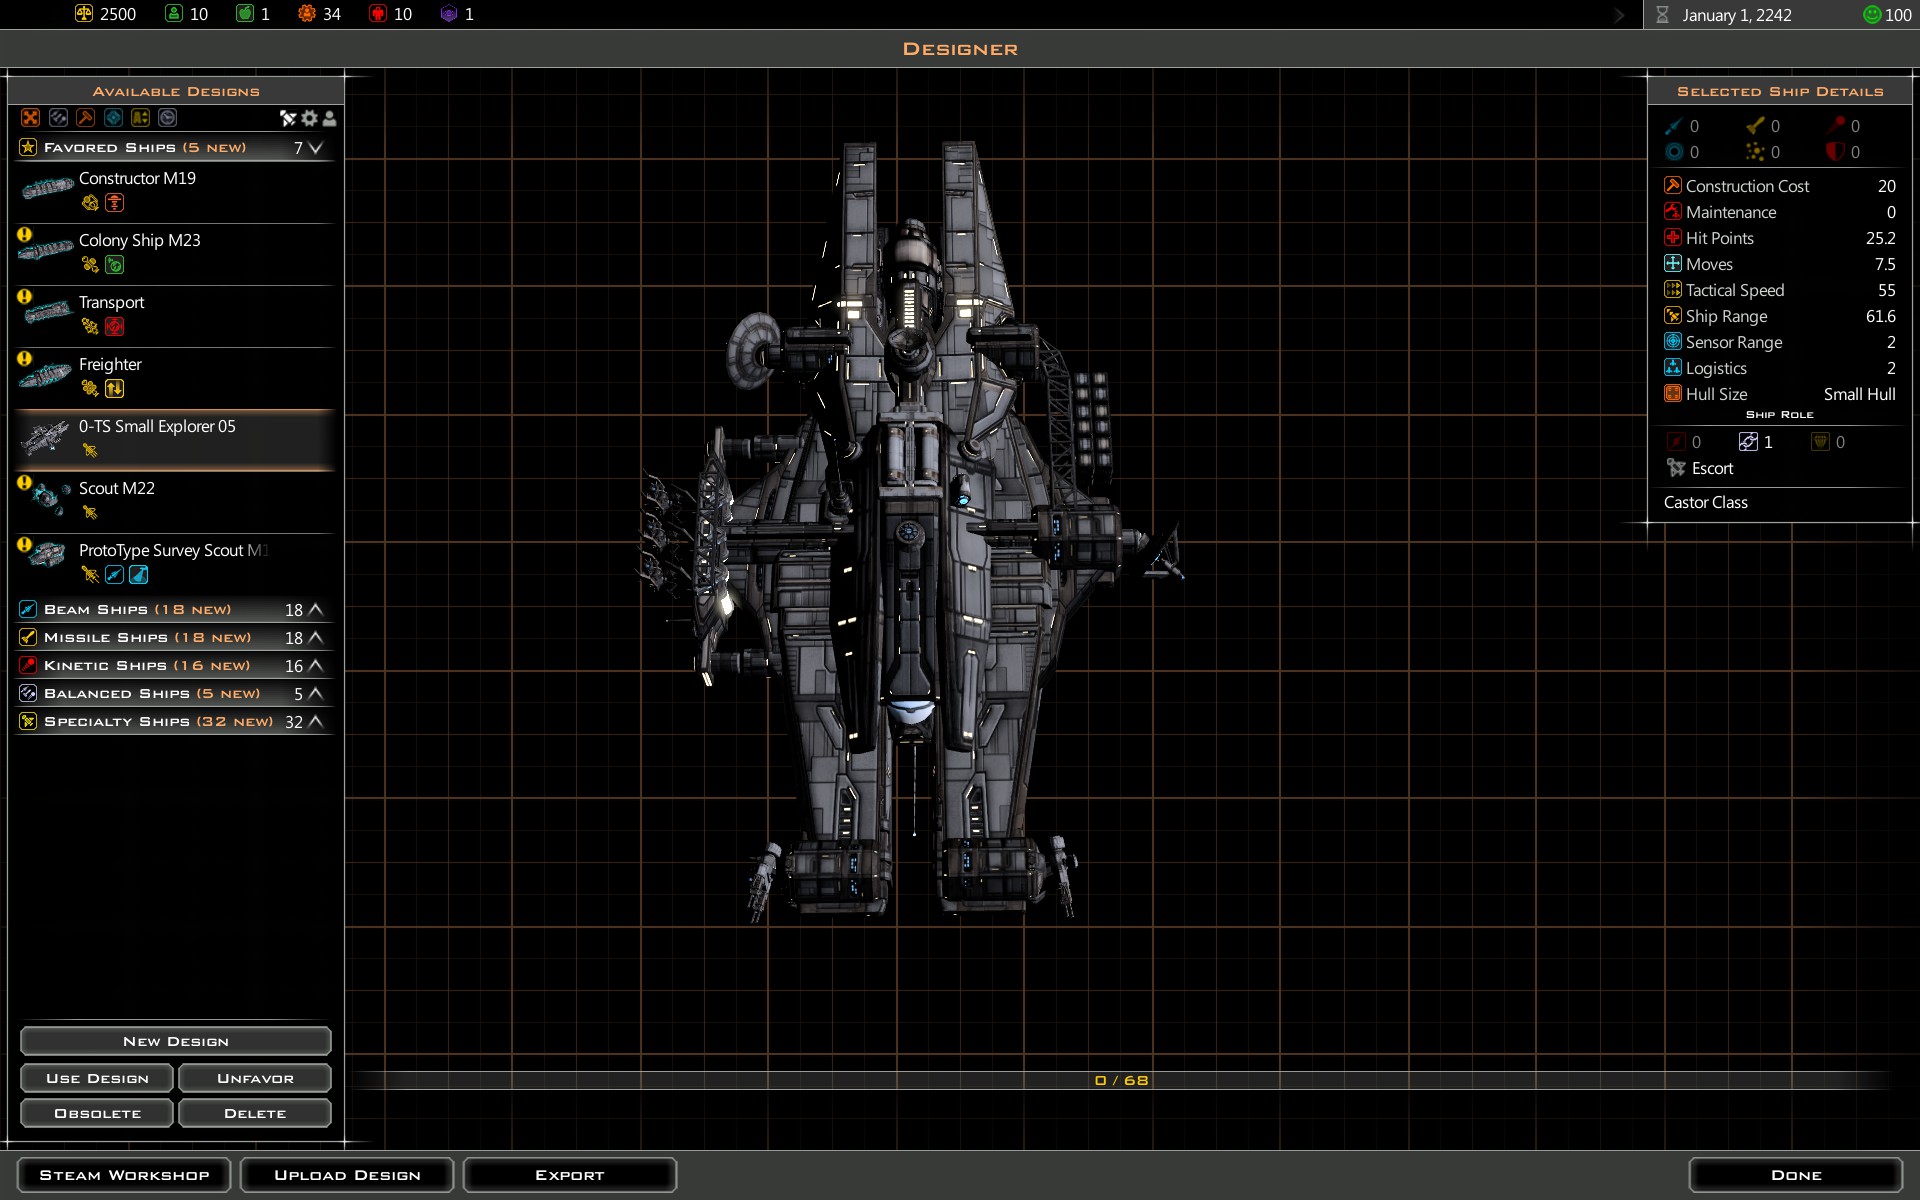This screenshot has width=1920, height=1200.
Task: Expand the Balanced Ships category
Action: [x=316, y=693]
